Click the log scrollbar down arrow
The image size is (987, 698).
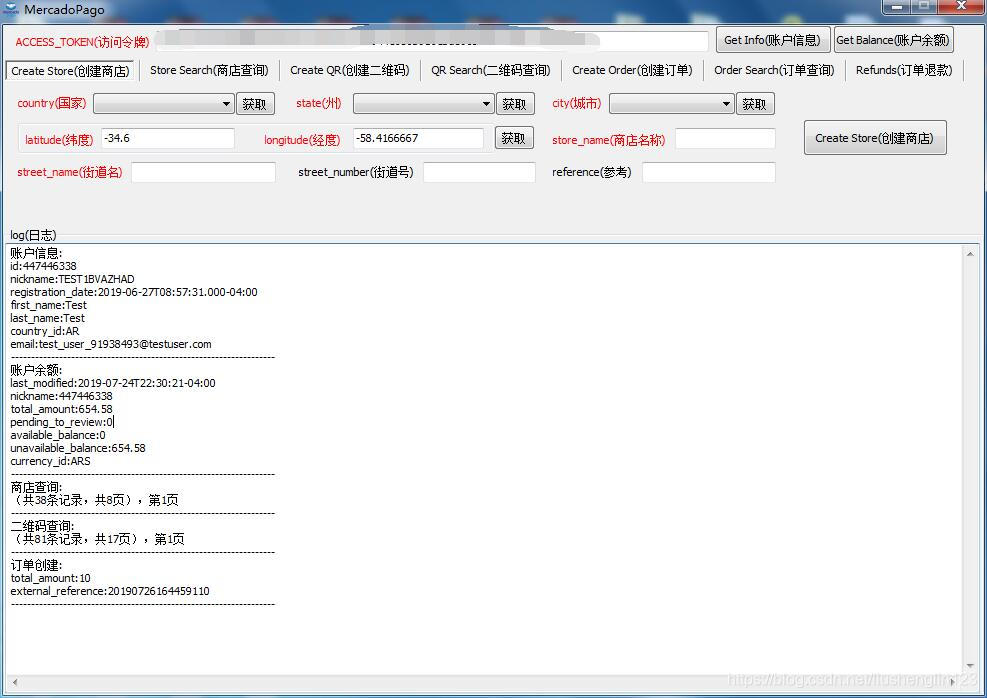(970, 666)
